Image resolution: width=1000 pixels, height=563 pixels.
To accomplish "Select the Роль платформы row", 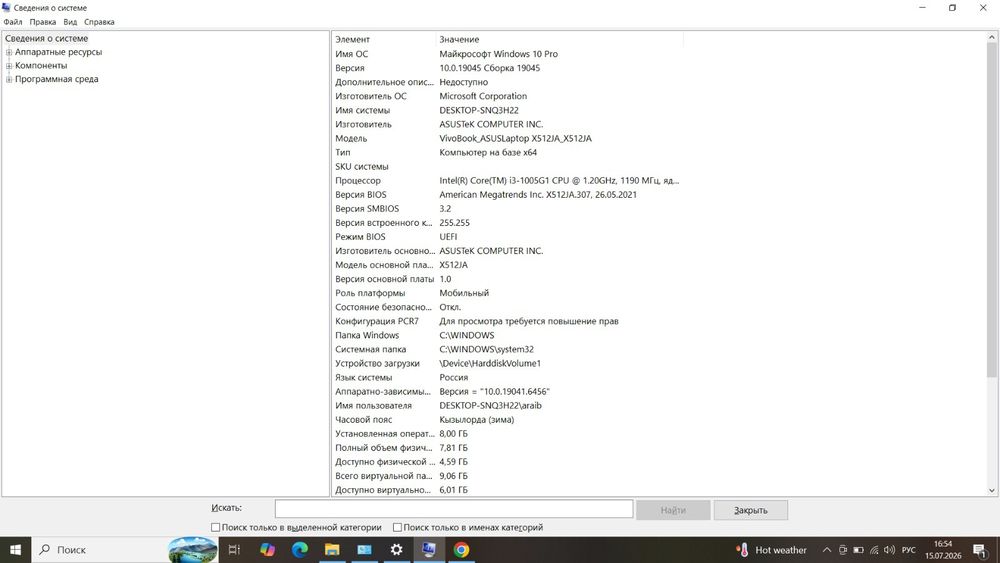I will (x=508, y=293).
